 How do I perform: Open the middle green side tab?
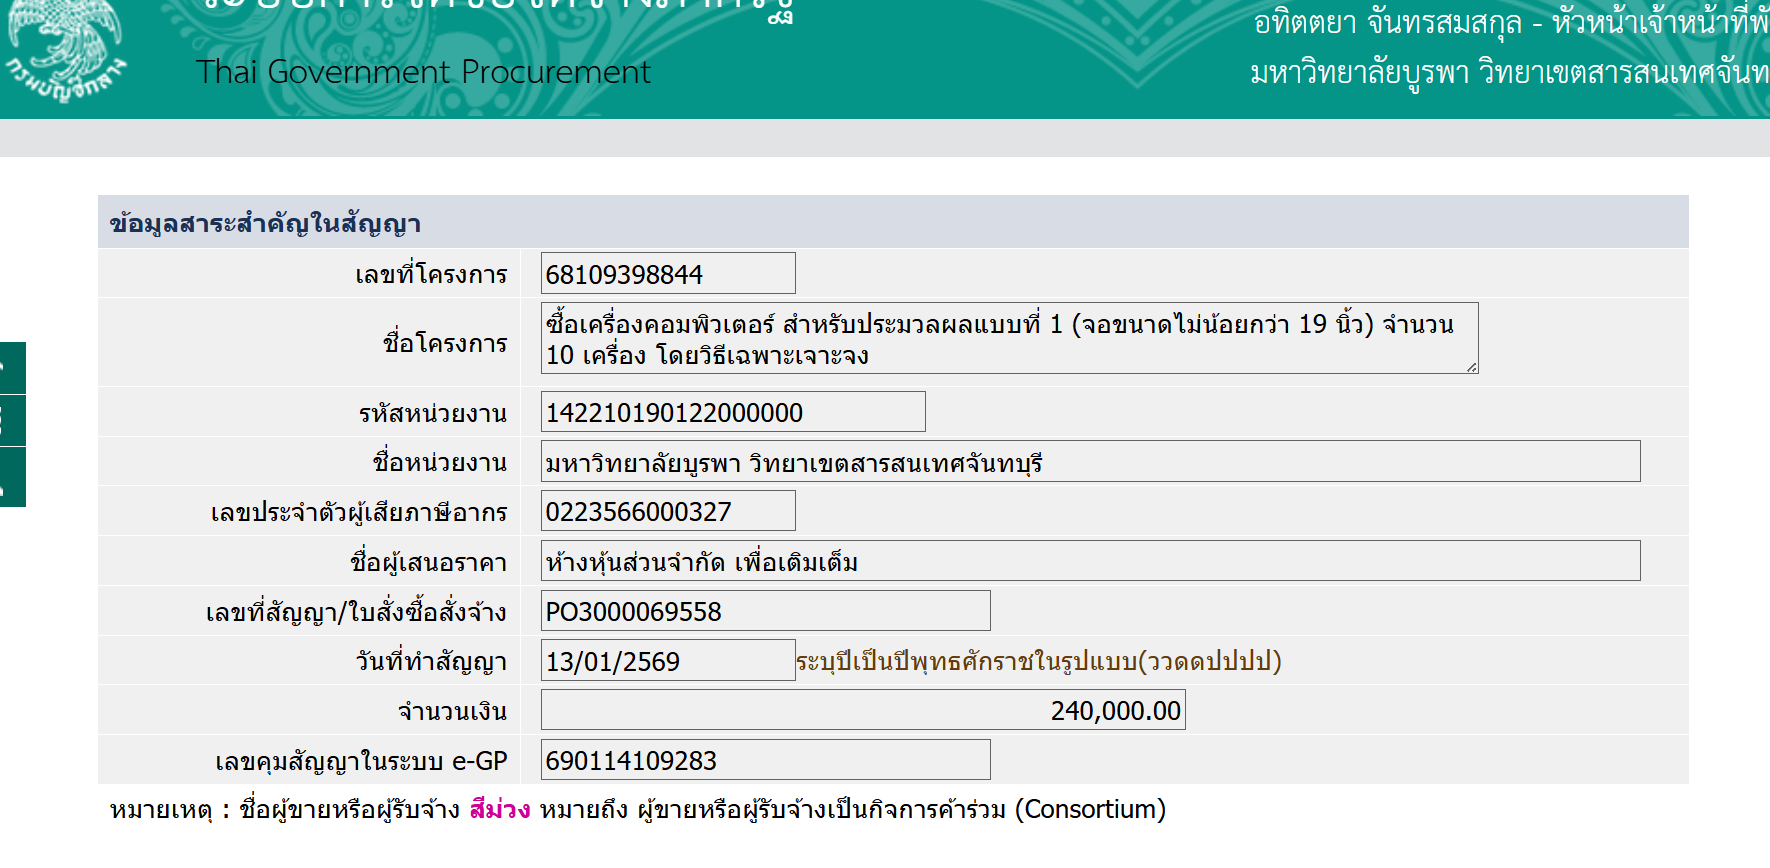[12, 421]
